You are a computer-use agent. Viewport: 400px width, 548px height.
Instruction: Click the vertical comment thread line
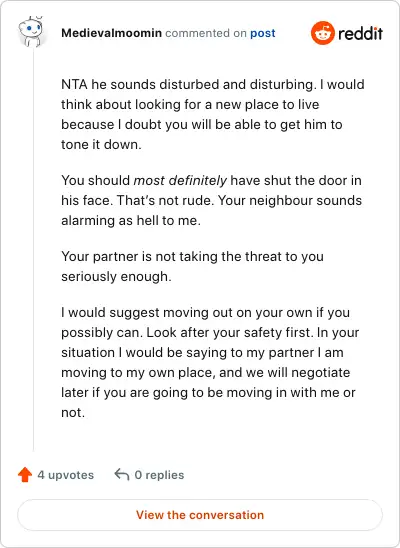[34, 250]
